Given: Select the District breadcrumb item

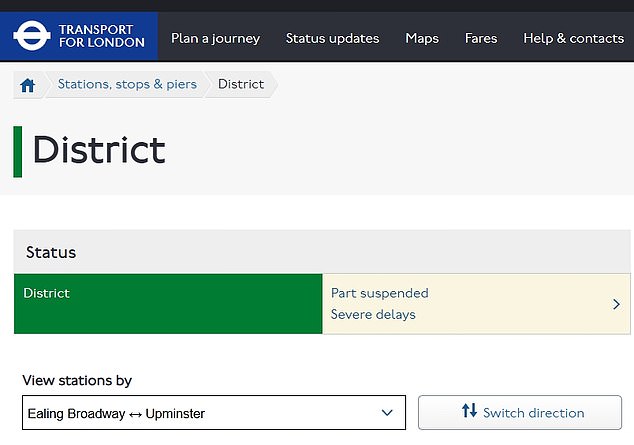Looking at the screenshot, I should coord(241,84).
